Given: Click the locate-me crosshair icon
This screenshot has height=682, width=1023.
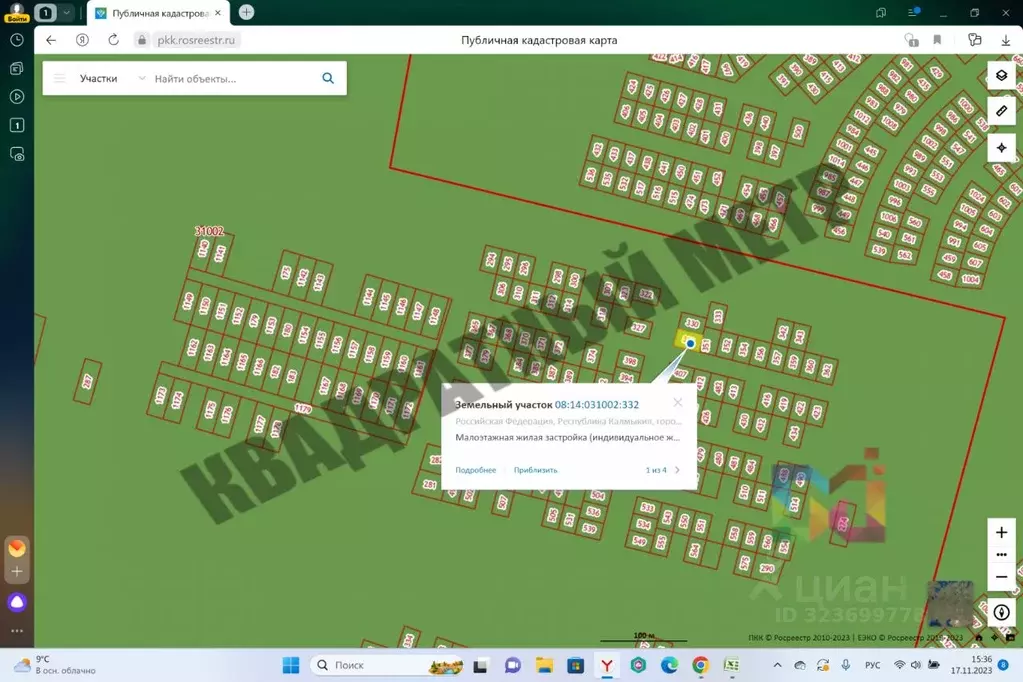Looking at the screenshot, I should (x=1001, y=148).
